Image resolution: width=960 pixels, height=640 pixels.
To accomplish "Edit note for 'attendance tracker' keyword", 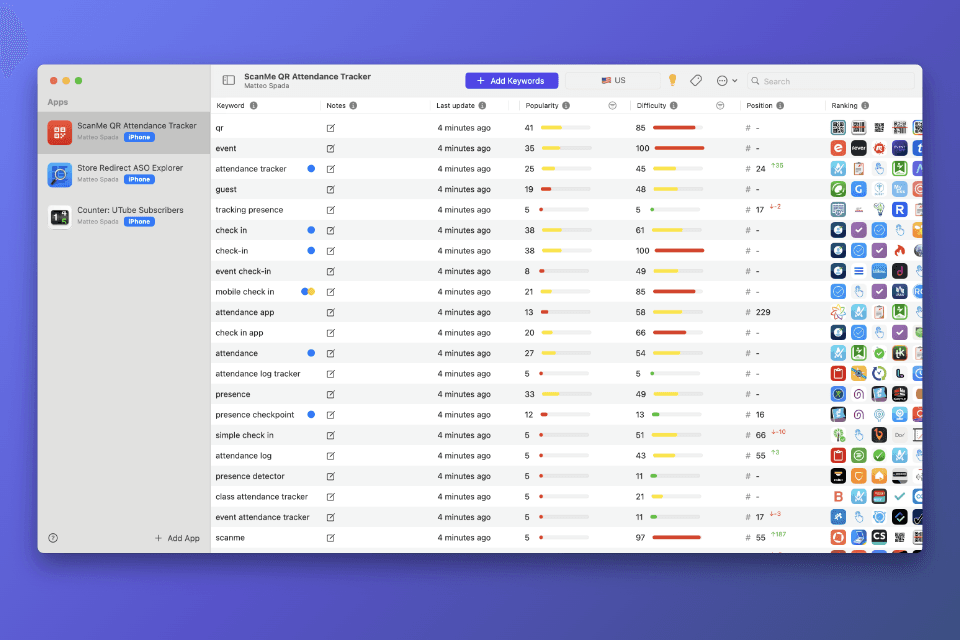I will click(x=331, y=169).
